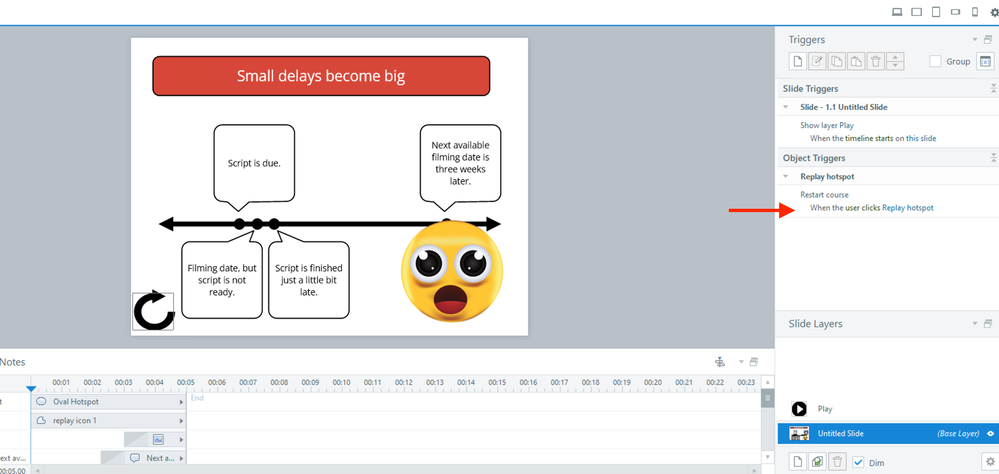This screenshot has width=999, height=474.
Task: Create a new trigger
Action: tap(797, 61)
